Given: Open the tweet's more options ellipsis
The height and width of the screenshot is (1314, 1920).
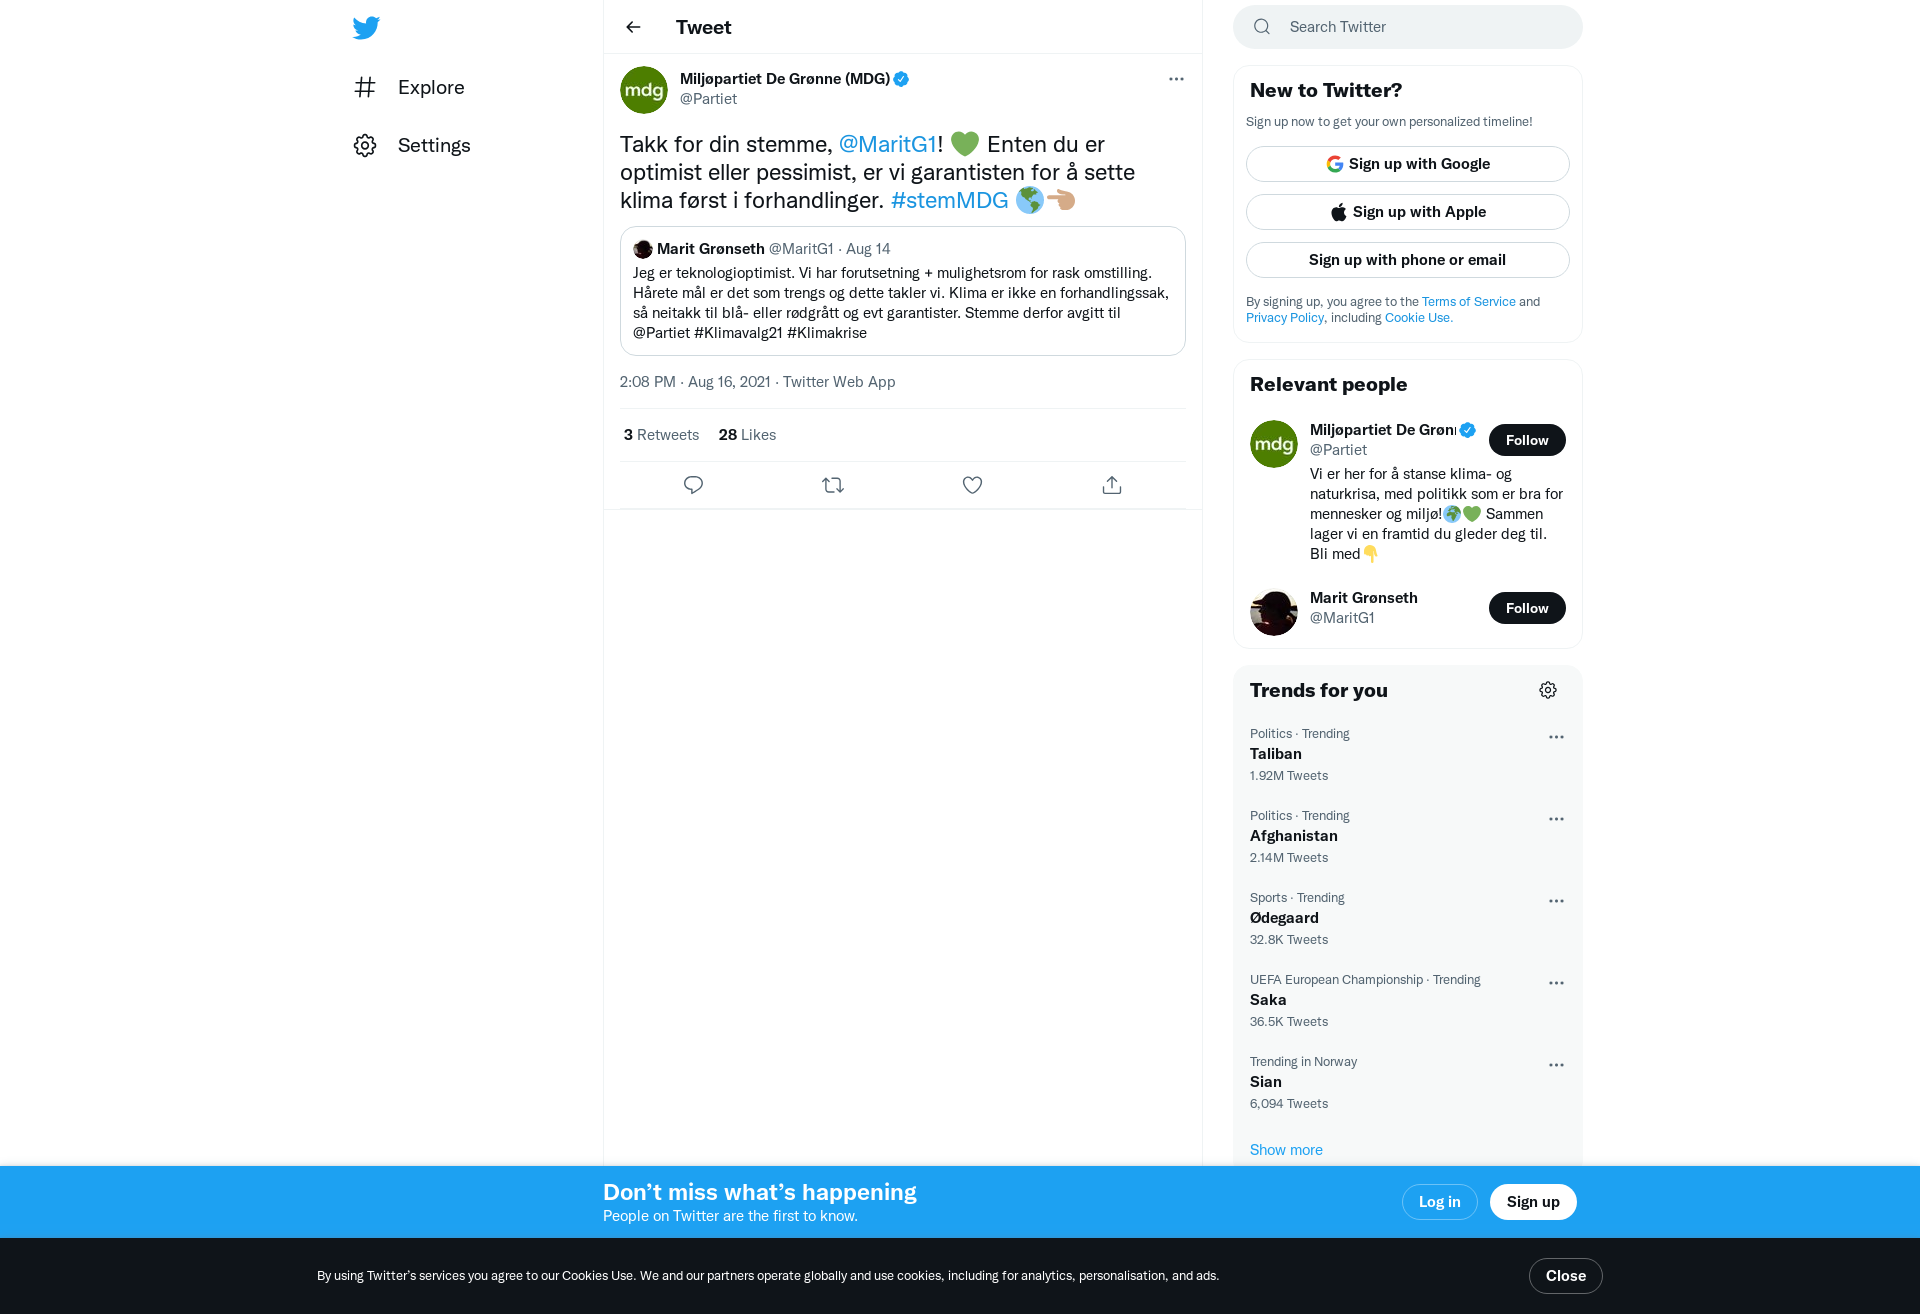Looking at the screenshot, I should pyautogui.click(x=1176, y=79).
